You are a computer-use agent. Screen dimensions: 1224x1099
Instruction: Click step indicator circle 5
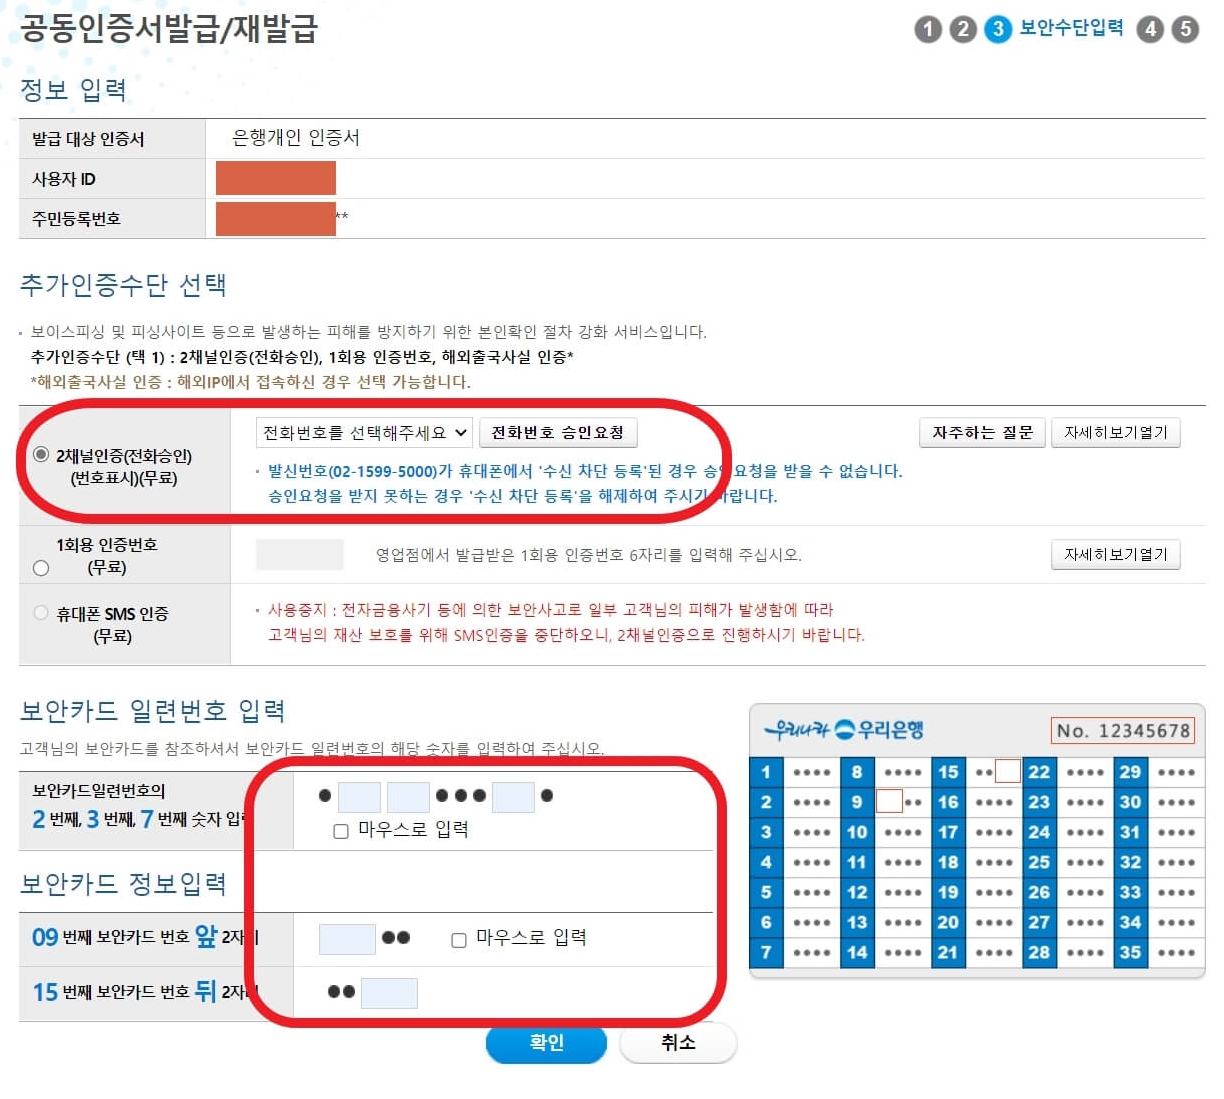(1184, 30)
